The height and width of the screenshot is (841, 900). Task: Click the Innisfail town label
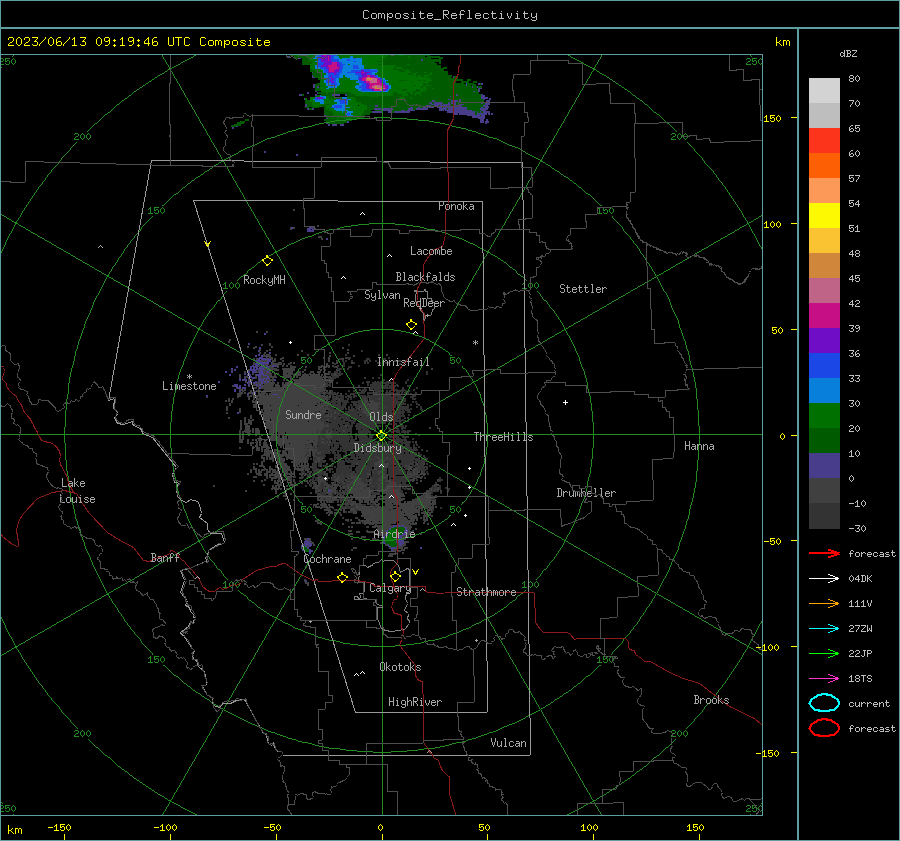[x=403, y=362]
